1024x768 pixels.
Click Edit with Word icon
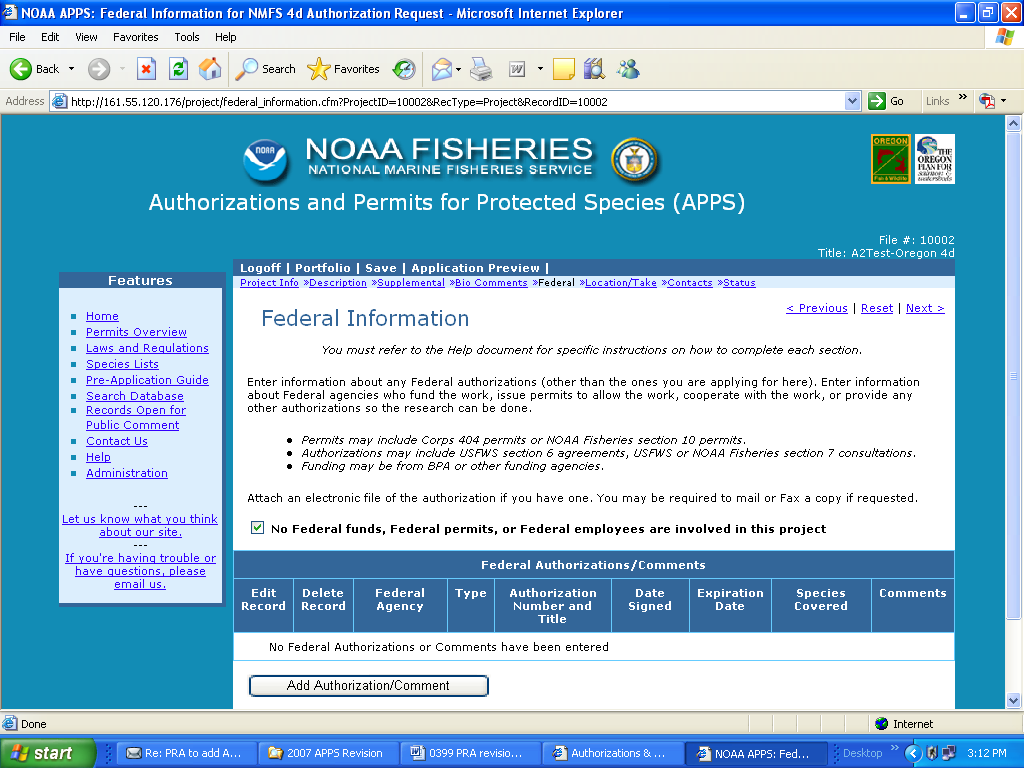click(517, 69)
